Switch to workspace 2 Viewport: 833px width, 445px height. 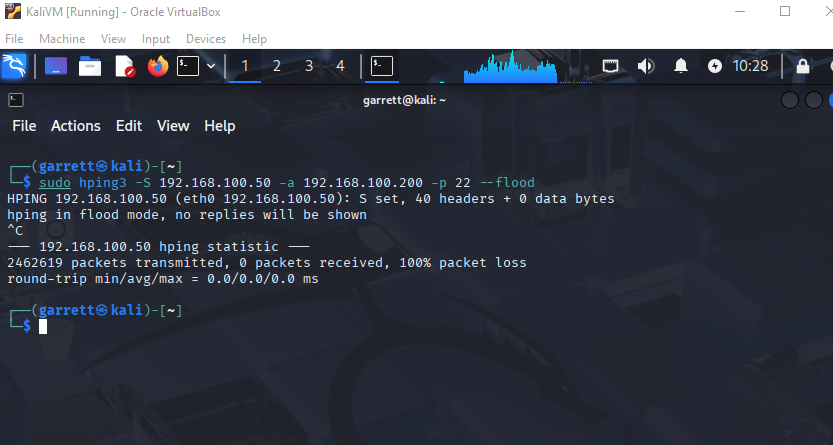coord(277,66)
